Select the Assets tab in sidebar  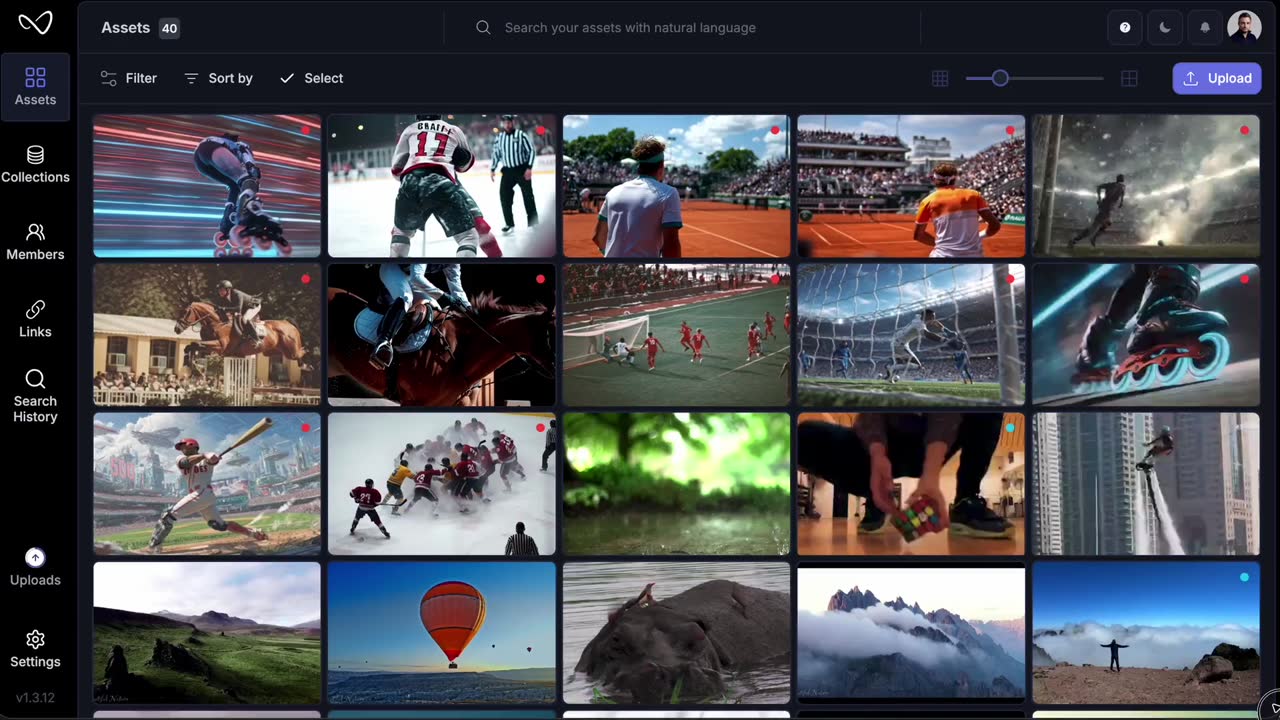click(x=35, y=88)
